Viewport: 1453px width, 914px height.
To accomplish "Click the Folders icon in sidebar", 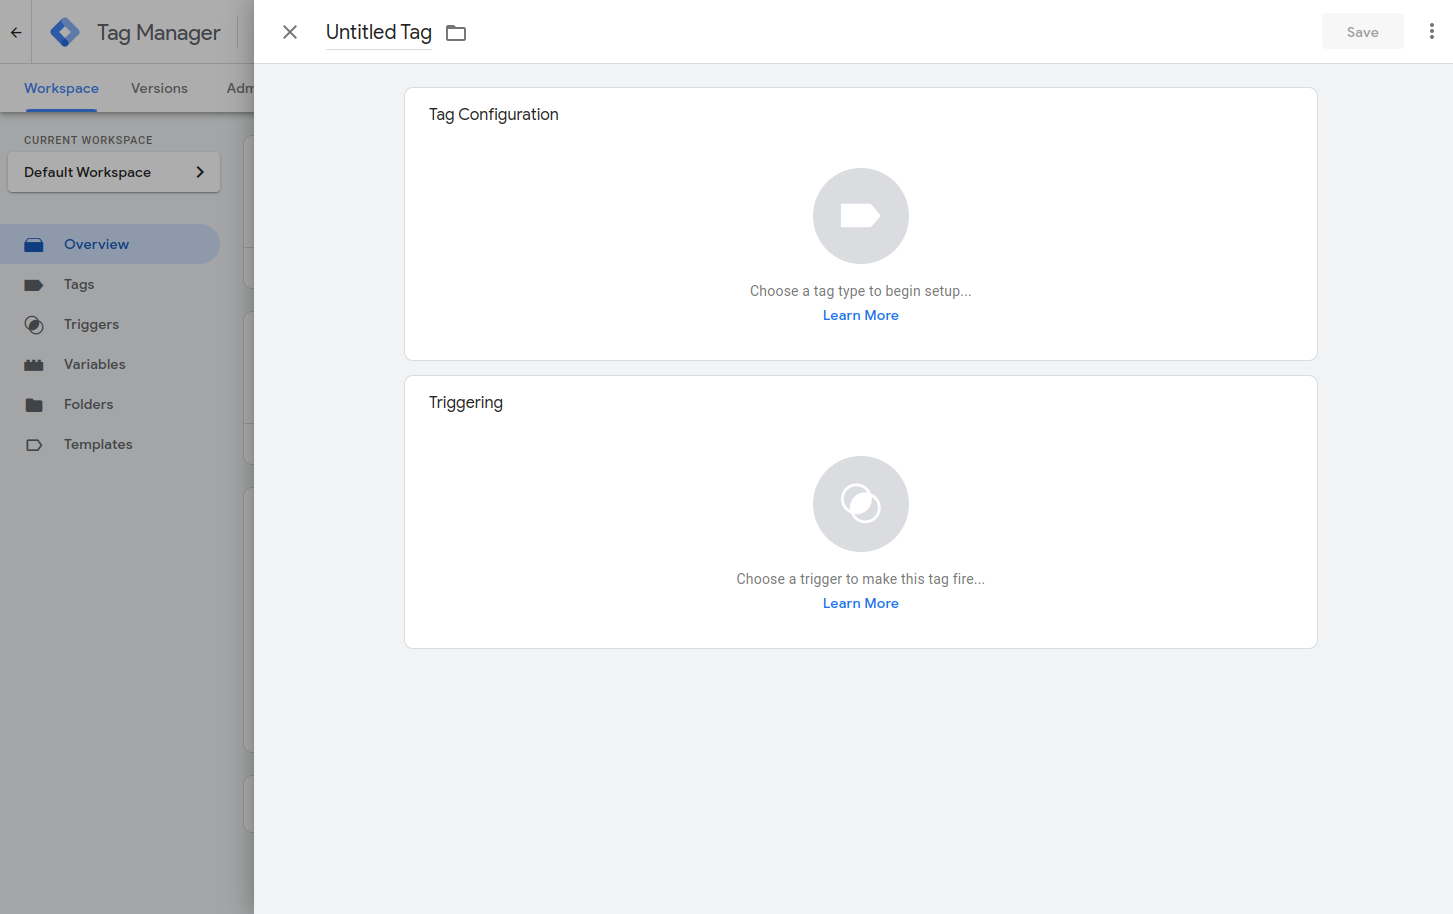I will point(34,405).
